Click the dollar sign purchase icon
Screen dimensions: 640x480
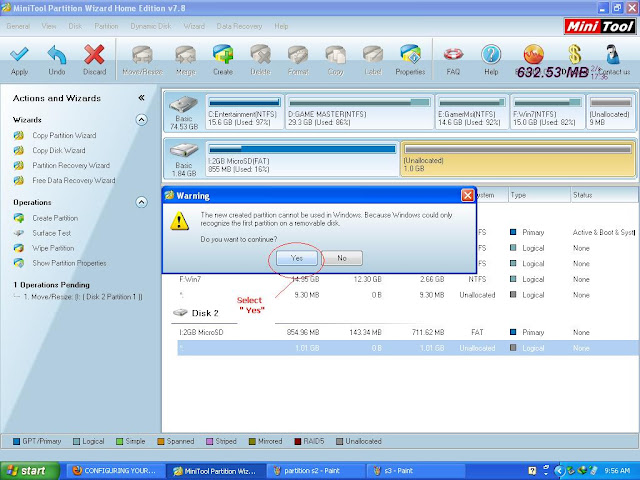(x=574, y=54)
